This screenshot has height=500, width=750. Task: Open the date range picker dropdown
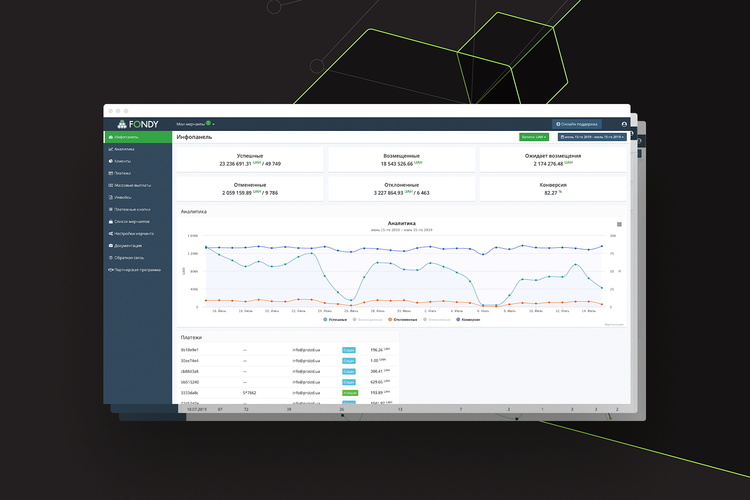(592, 137)
